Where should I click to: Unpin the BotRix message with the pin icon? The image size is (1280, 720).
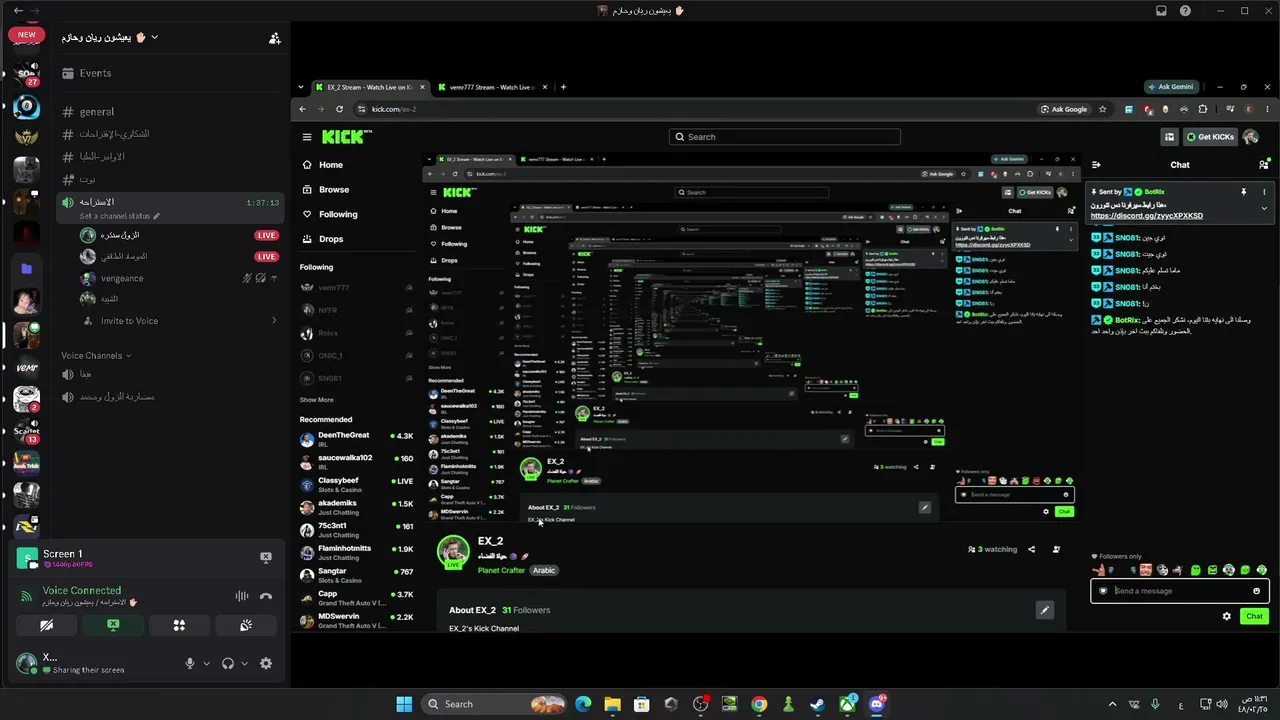(1244, 192)
